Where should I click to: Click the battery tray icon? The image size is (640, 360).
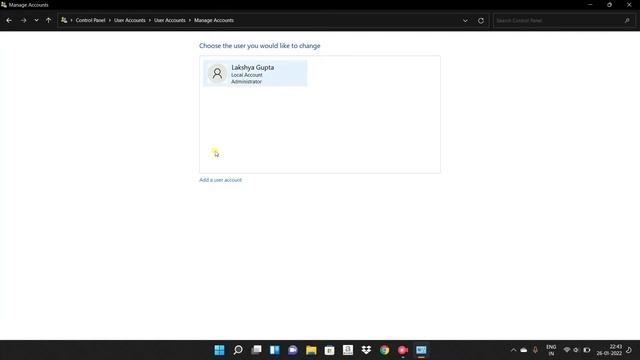(587, 350)
